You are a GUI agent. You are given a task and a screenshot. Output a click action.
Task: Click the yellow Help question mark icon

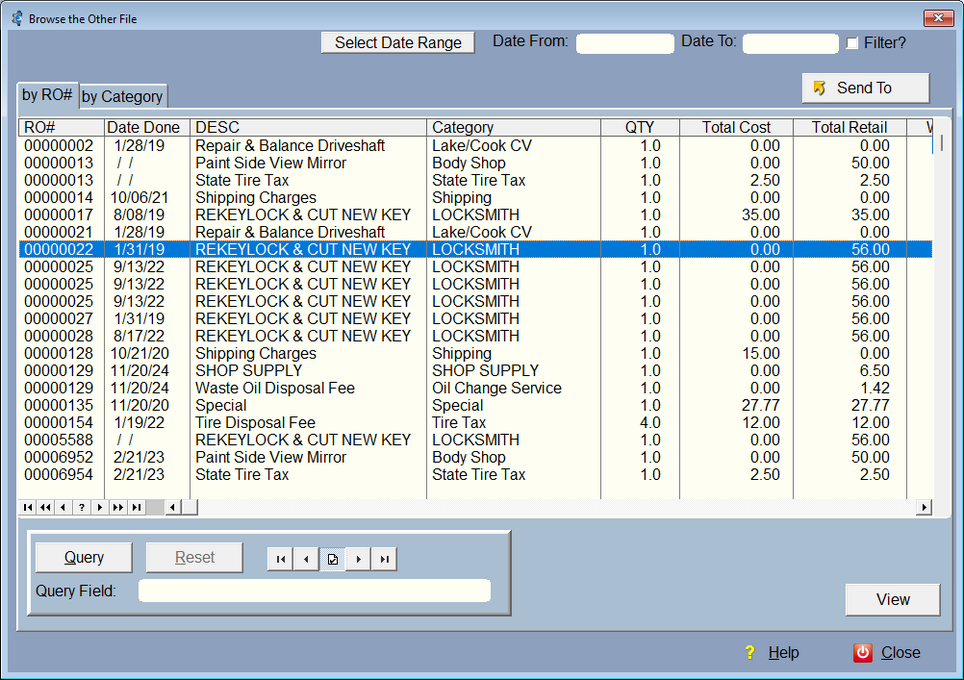[x=749, y=652]
